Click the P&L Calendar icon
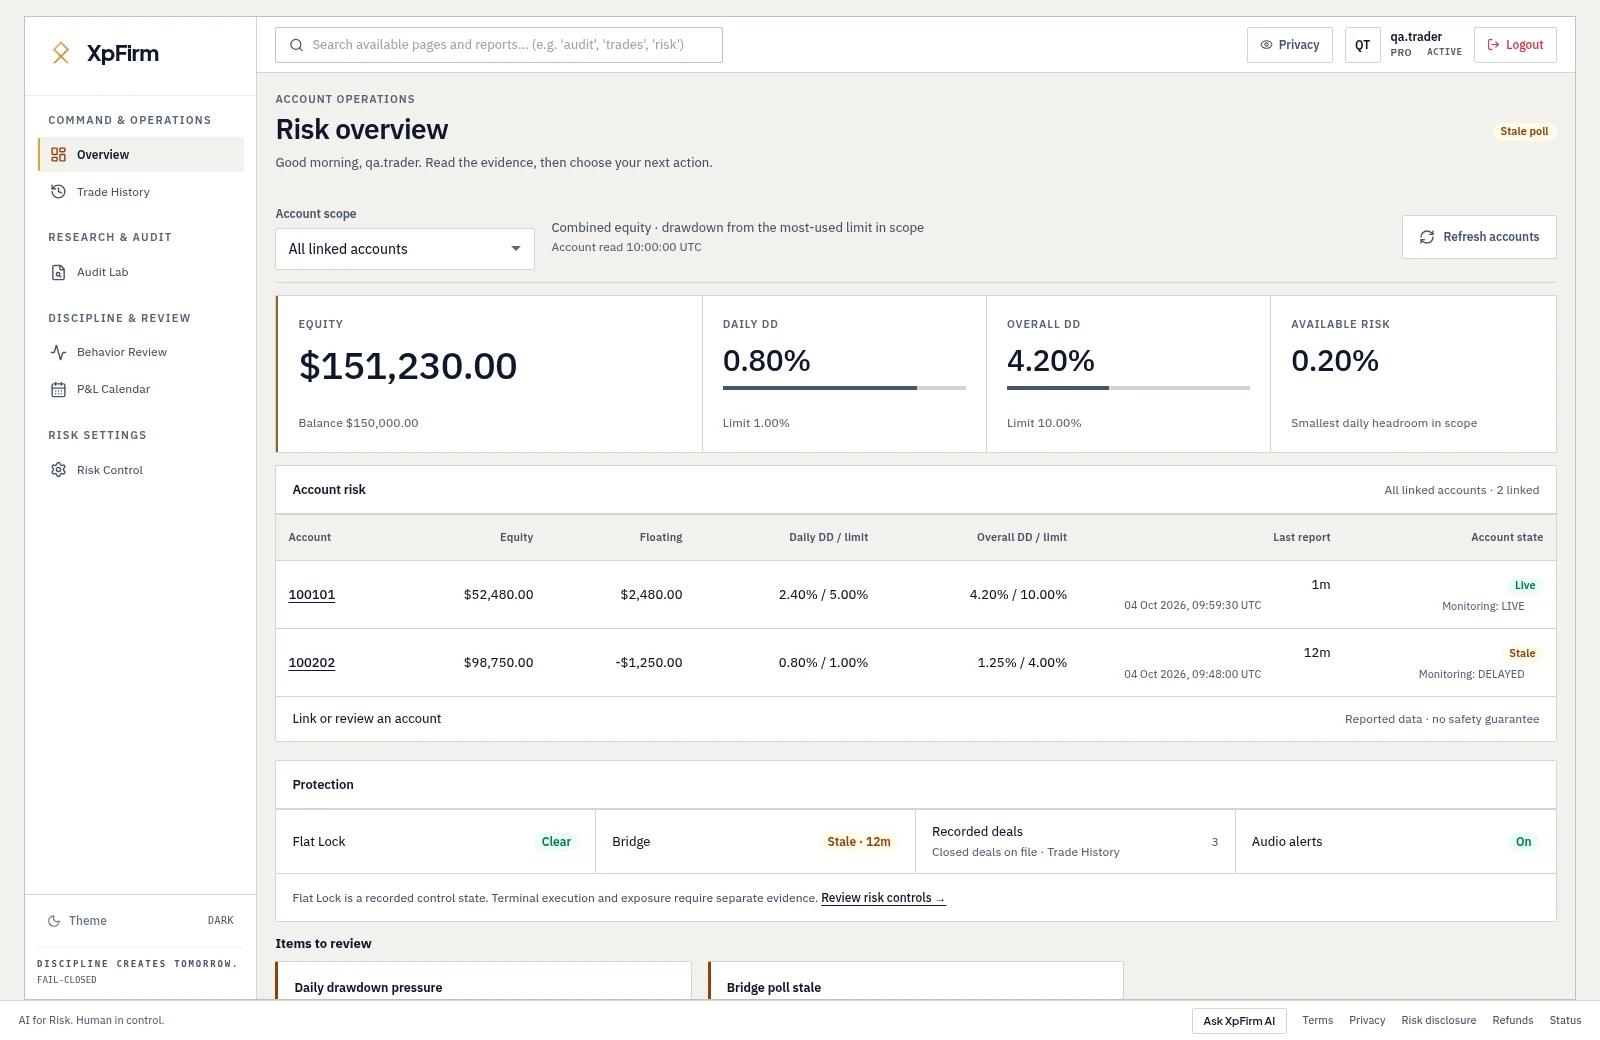1600x1040 pixels. (x=59, y=389)
